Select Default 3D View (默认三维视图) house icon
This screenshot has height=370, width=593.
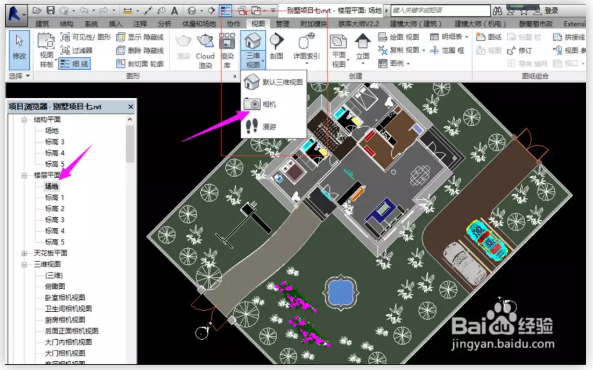(273, 82)
